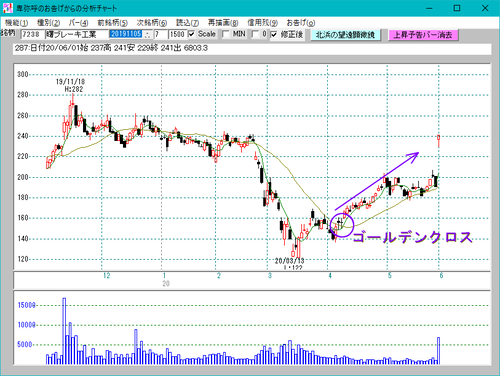Close the analysis chart window
This screenshot has width=500, height=376.
click(485, 8)
